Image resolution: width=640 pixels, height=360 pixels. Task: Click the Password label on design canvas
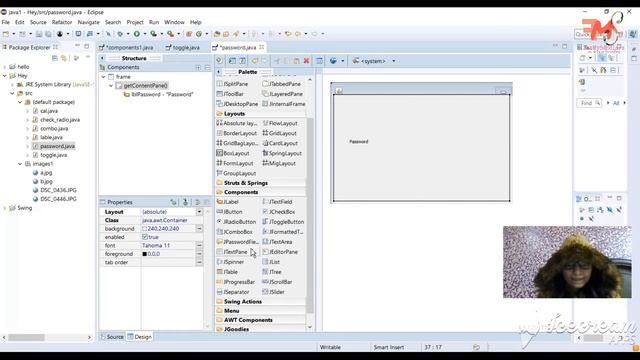(x=358, y=142)
